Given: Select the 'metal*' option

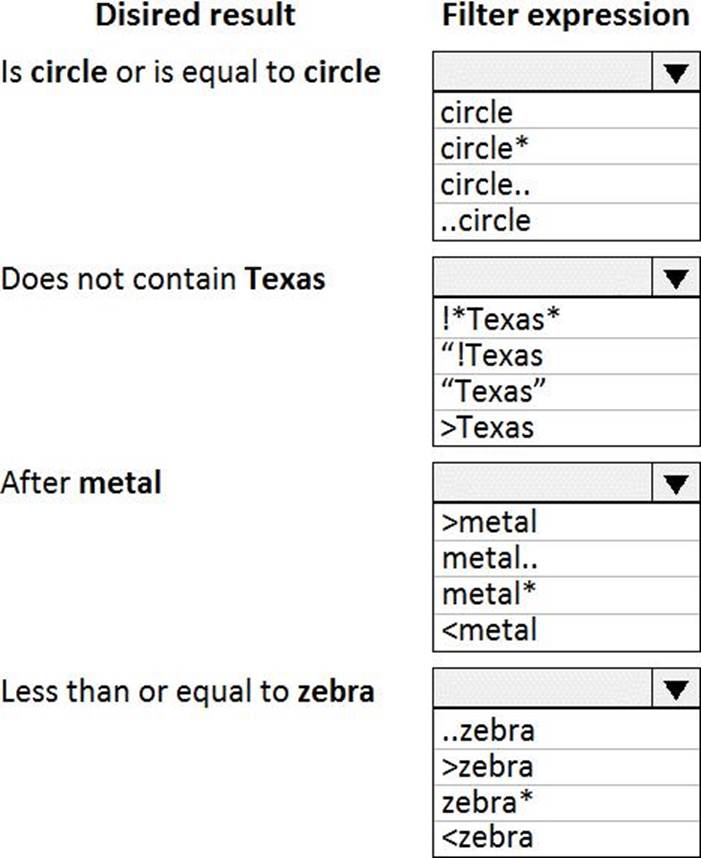Looking at the screenshot, I should 566,595.
